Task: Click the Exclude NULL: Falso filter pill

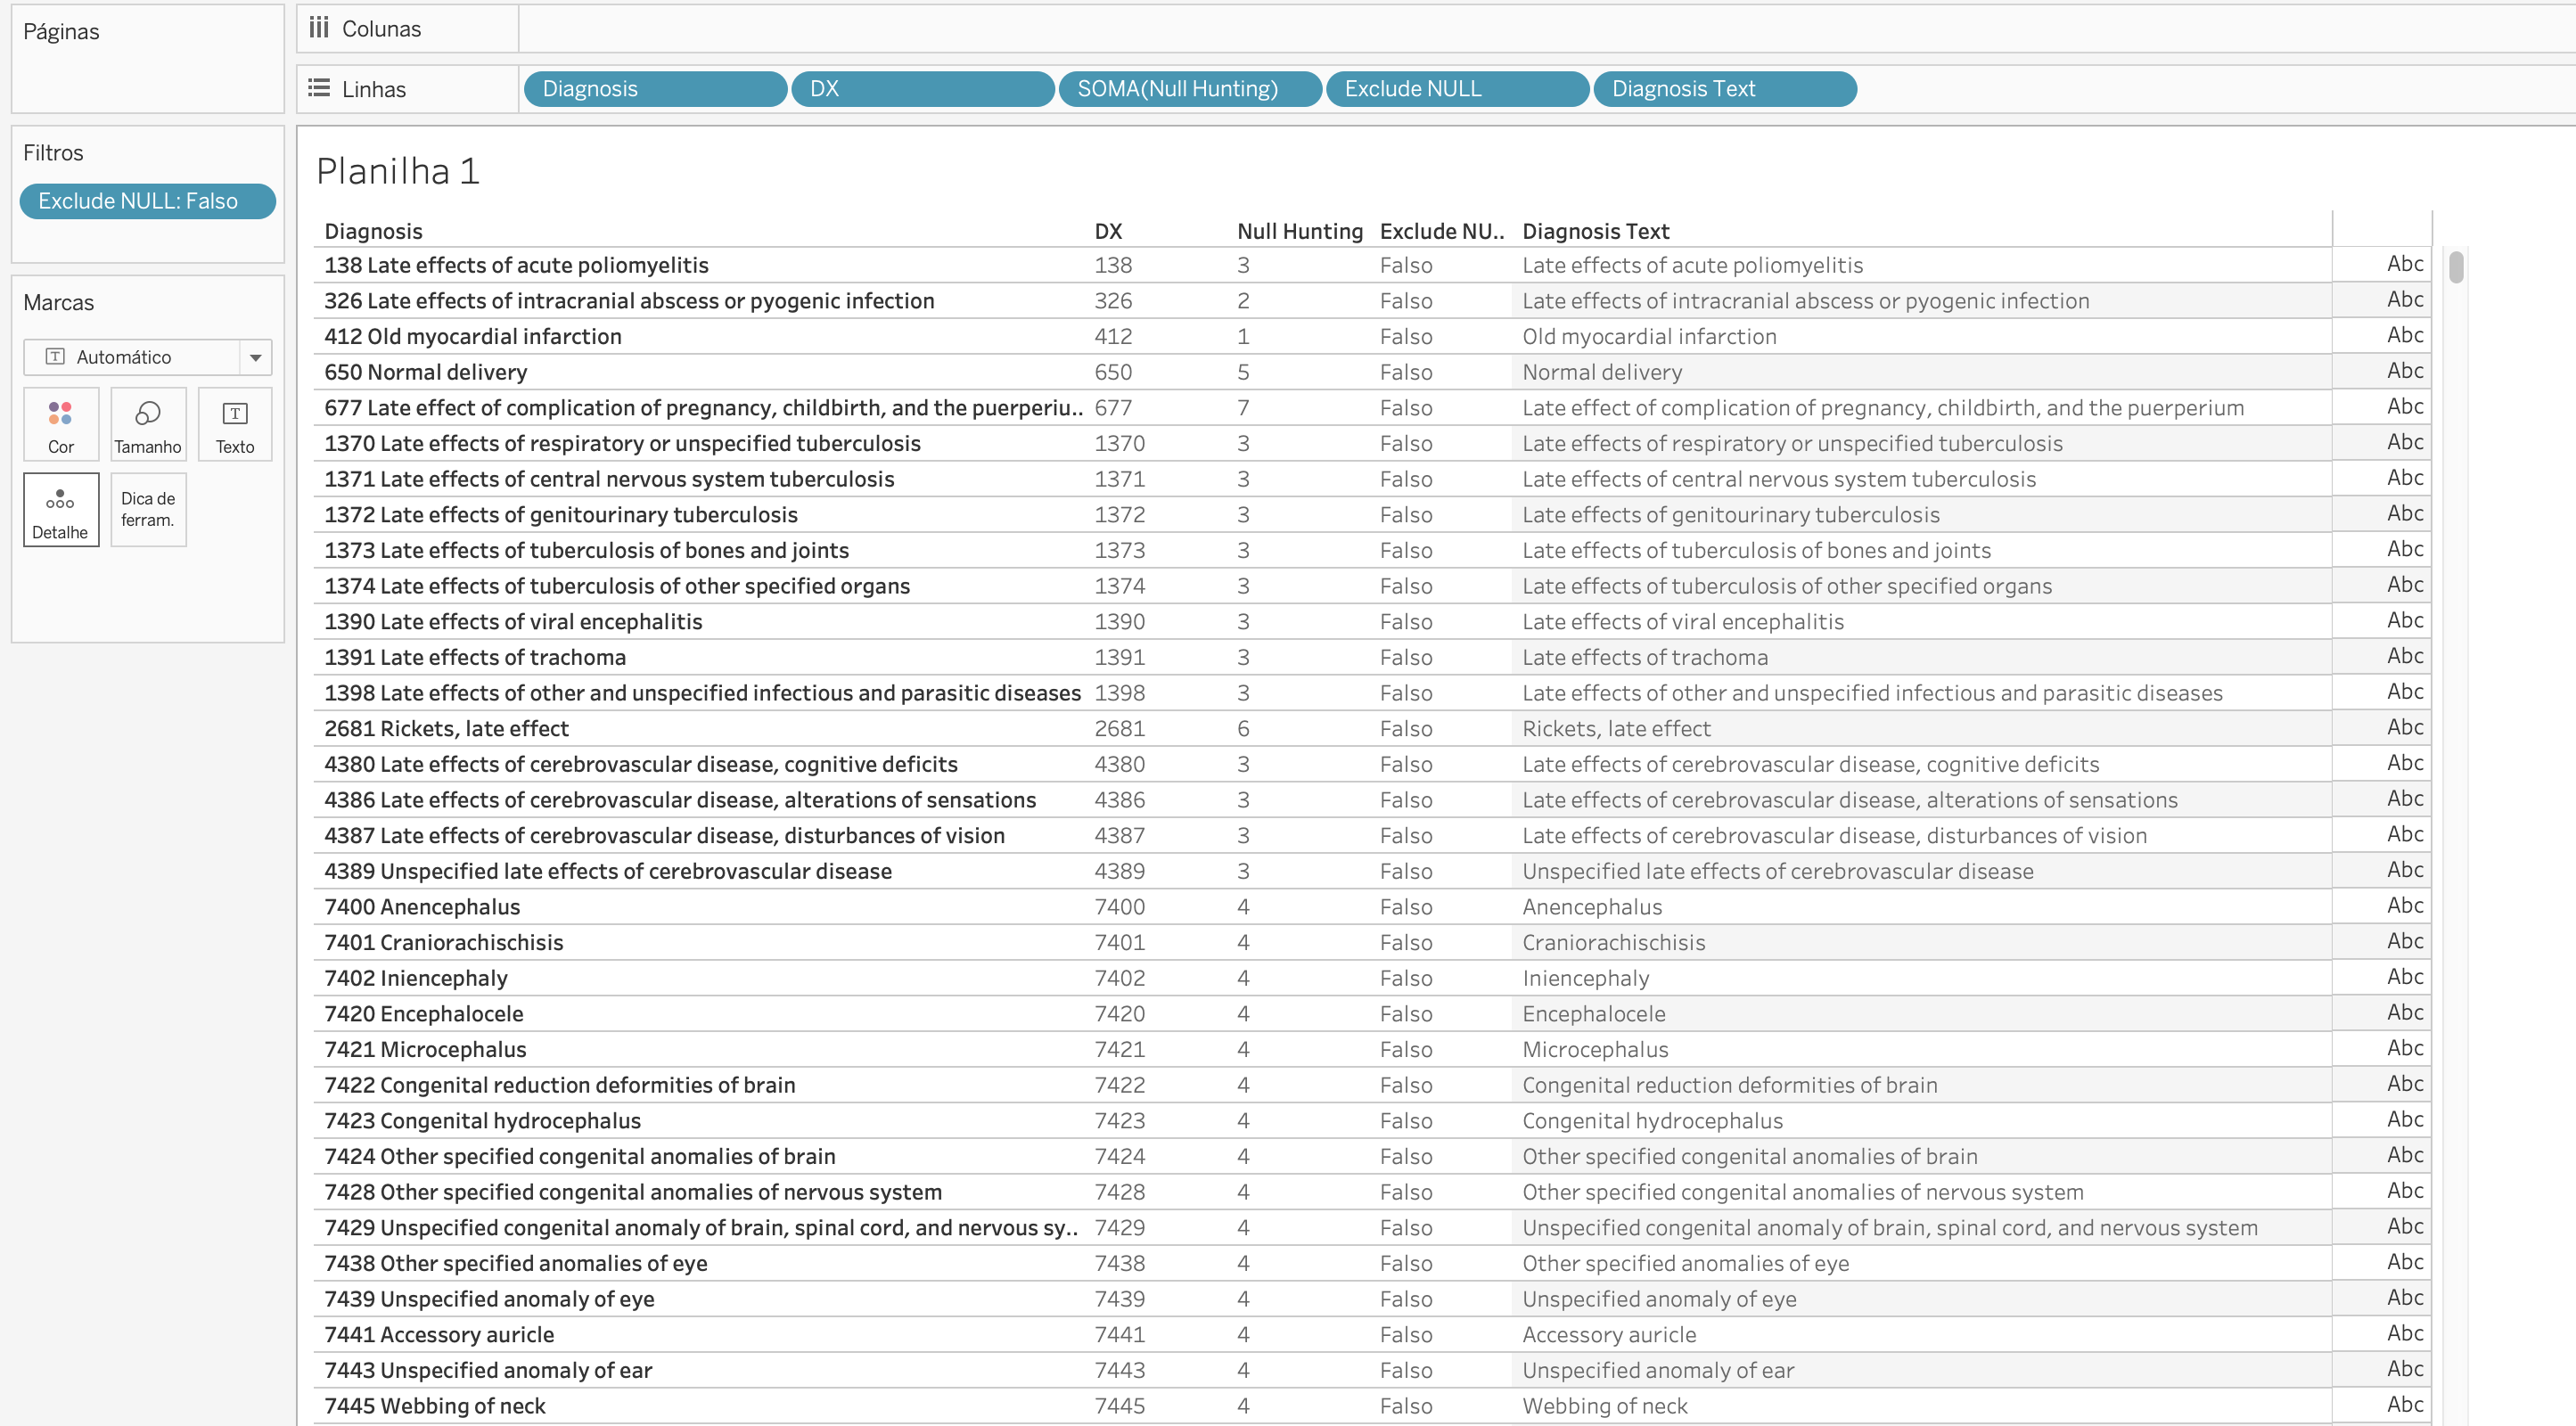Action: (x=147, y=200)
